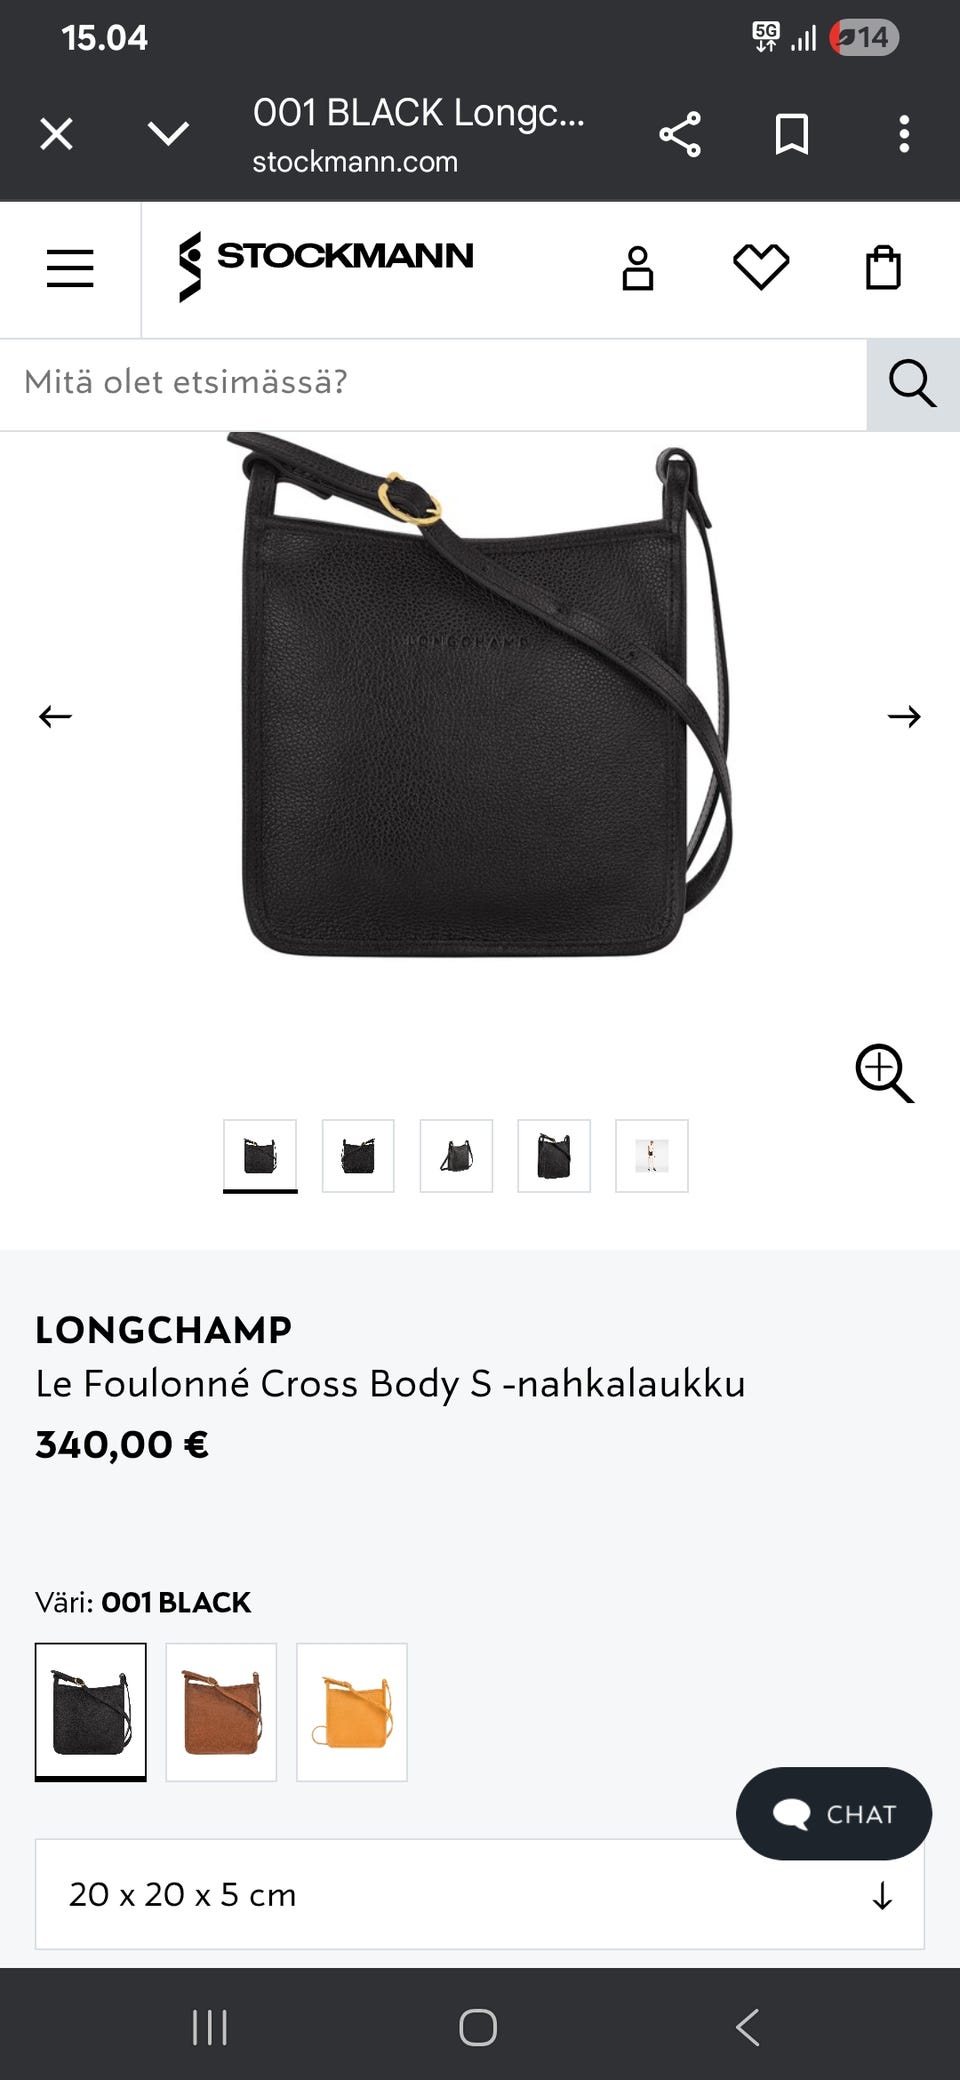Open the browser three-dot menu
Viewport: 960px width, 2080px height.
click(x=904, y=134)
